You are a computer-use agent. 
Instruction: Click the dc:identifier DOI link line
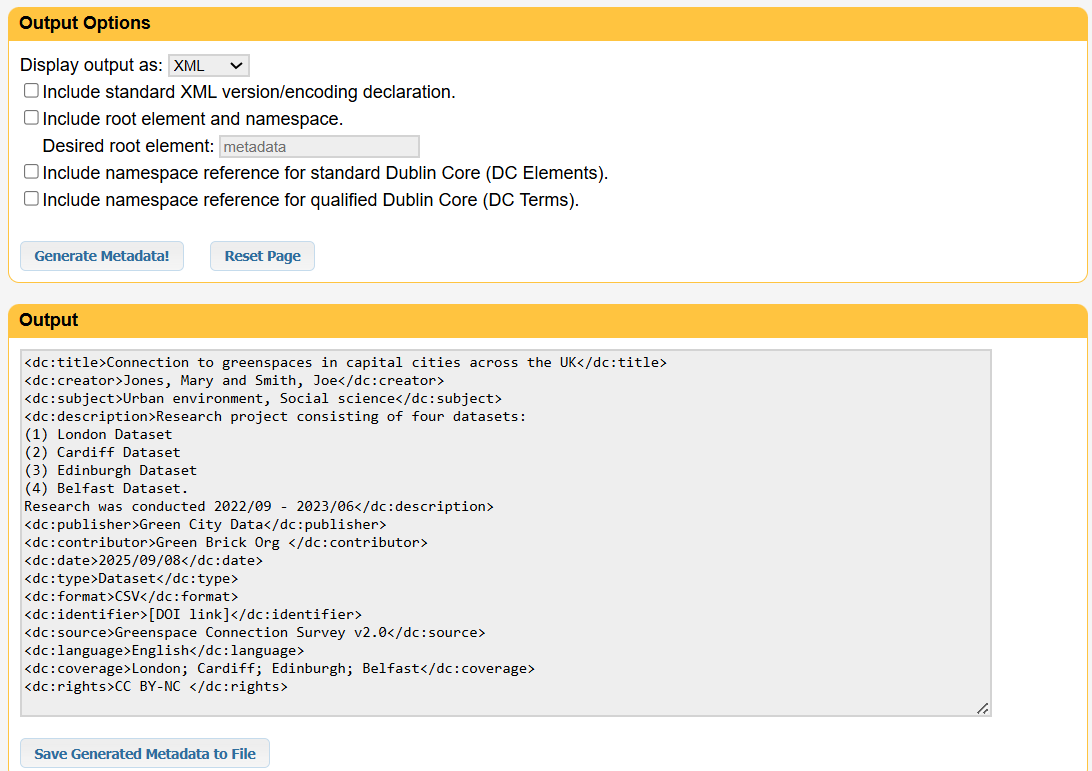click(x=193, y=615)
